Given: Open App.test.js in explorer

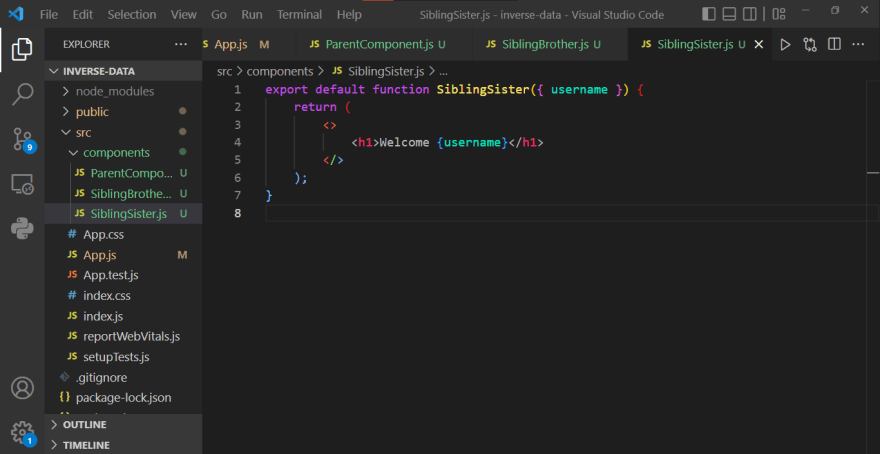Looking at the screenshot, I should 123,275.
